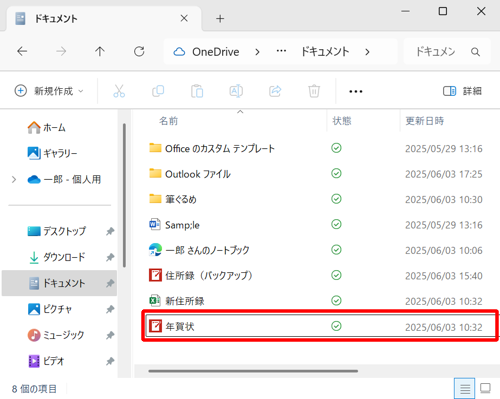Viewport: 500px width, 399px height.
Task: Toggle the 詳細 details pane
Action: click(462, 91)
